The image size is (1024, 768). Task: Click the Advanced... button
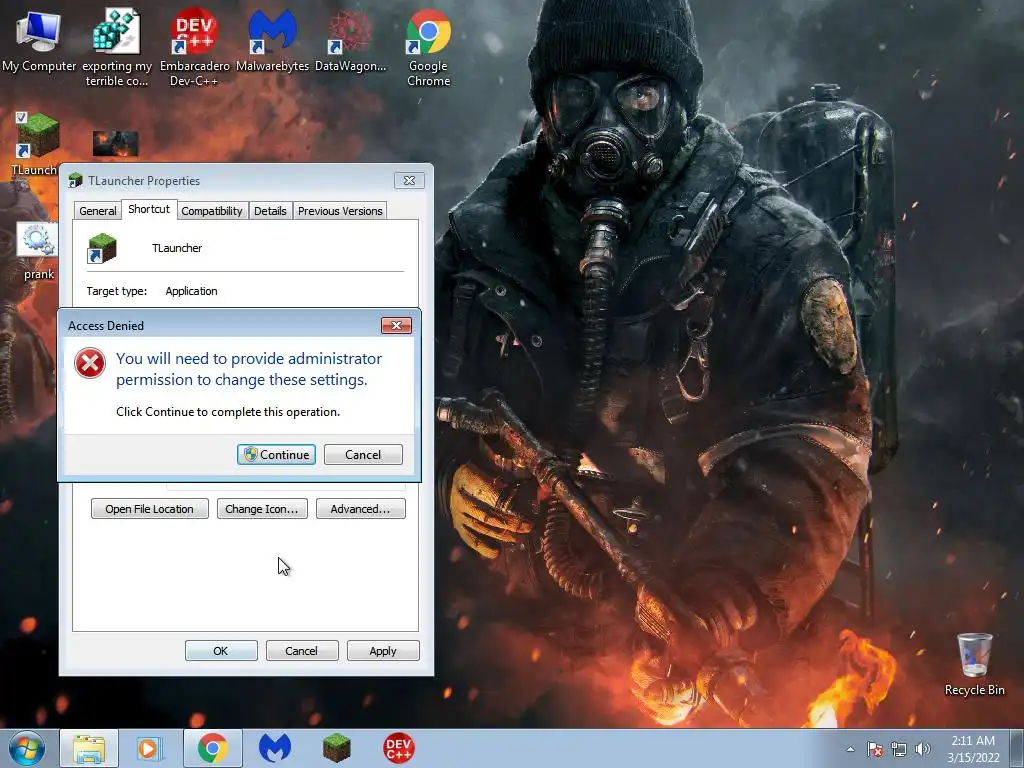[x=360, y=509]
